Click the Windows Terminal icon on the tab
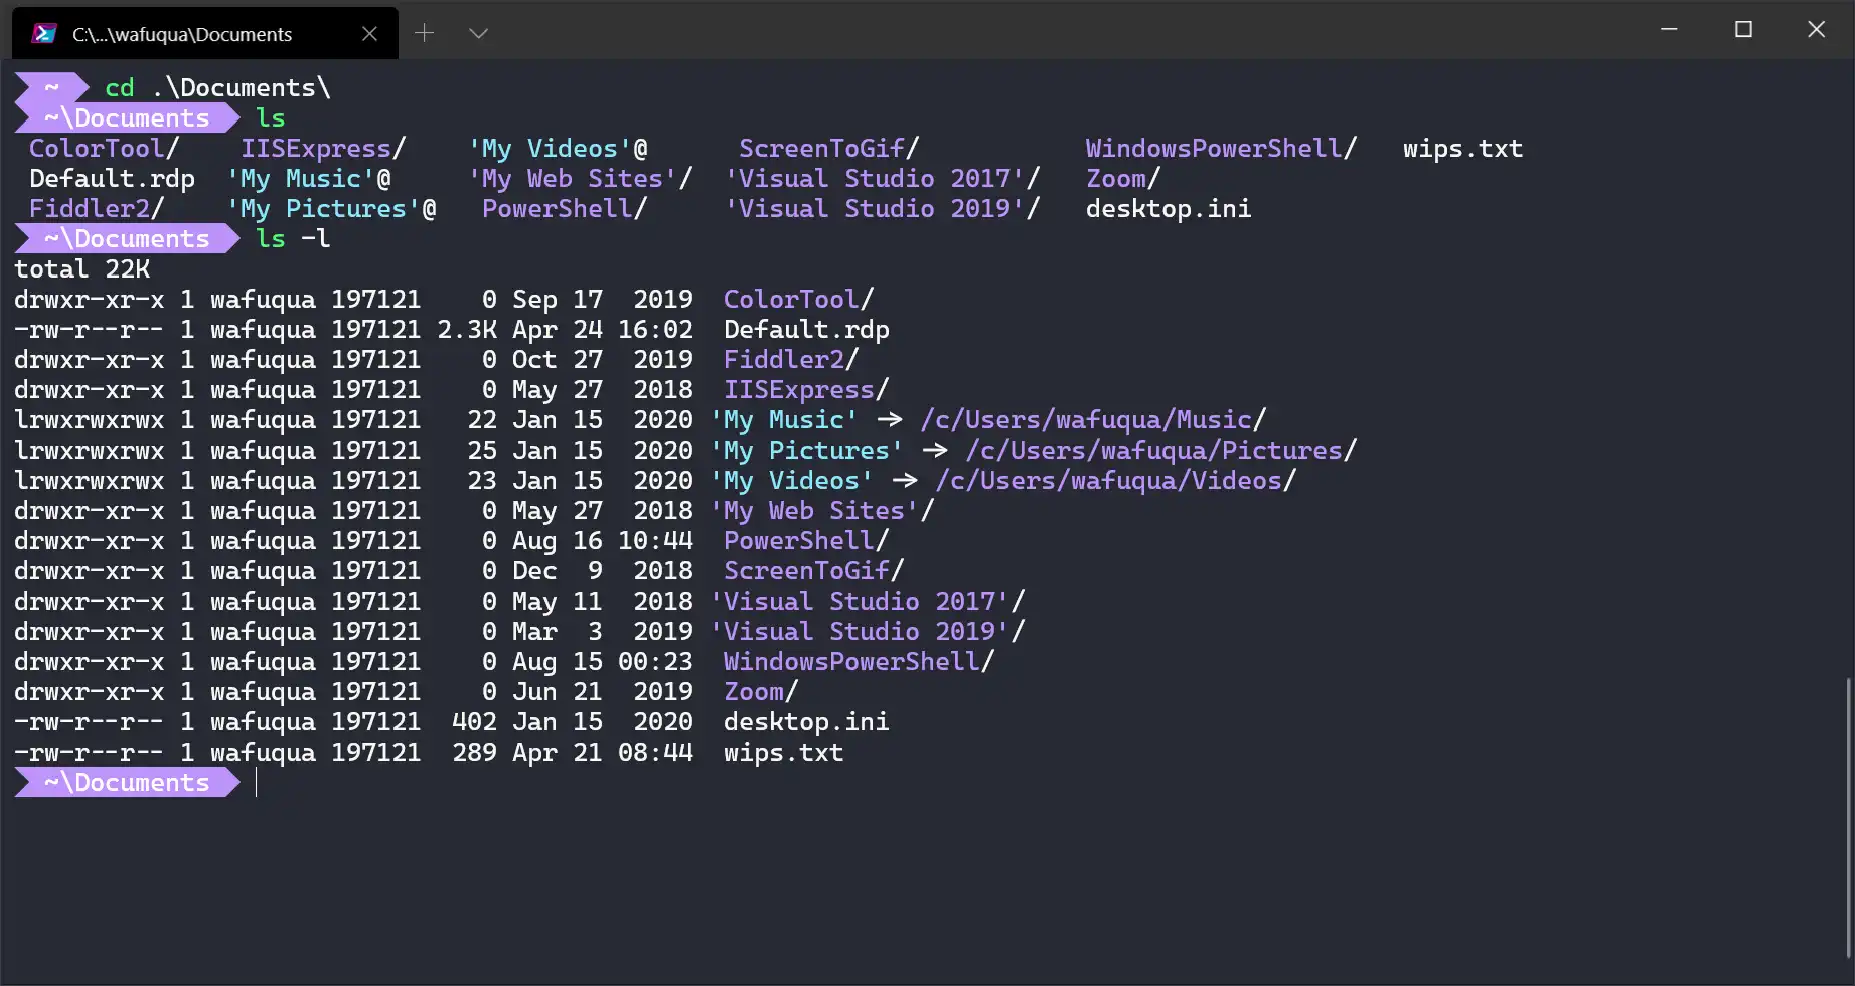Image resolution: width=1855 pixels, height=986 pixels. (x=42, y=32)
